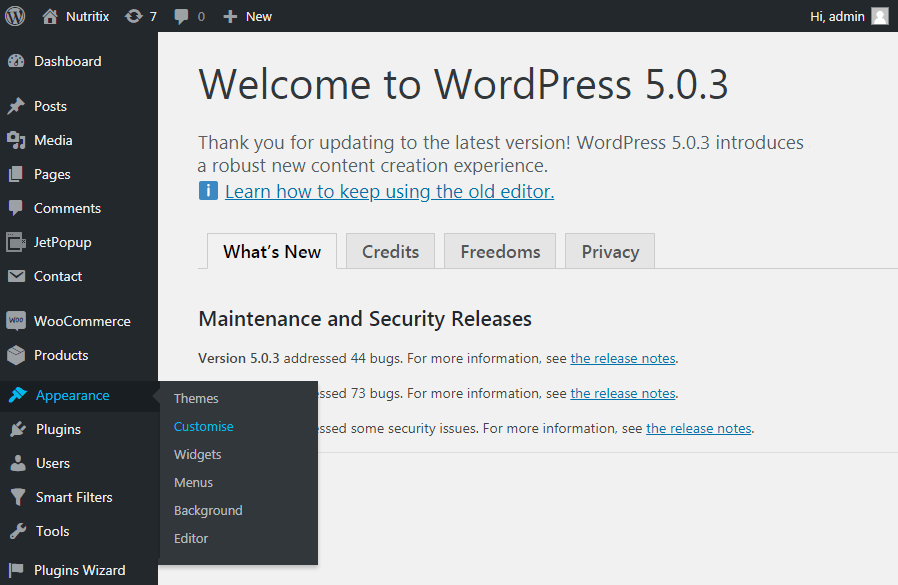This screenshot has height=585, width=898.
Task: Switch to What's New tab
Action: click(272, 251)
